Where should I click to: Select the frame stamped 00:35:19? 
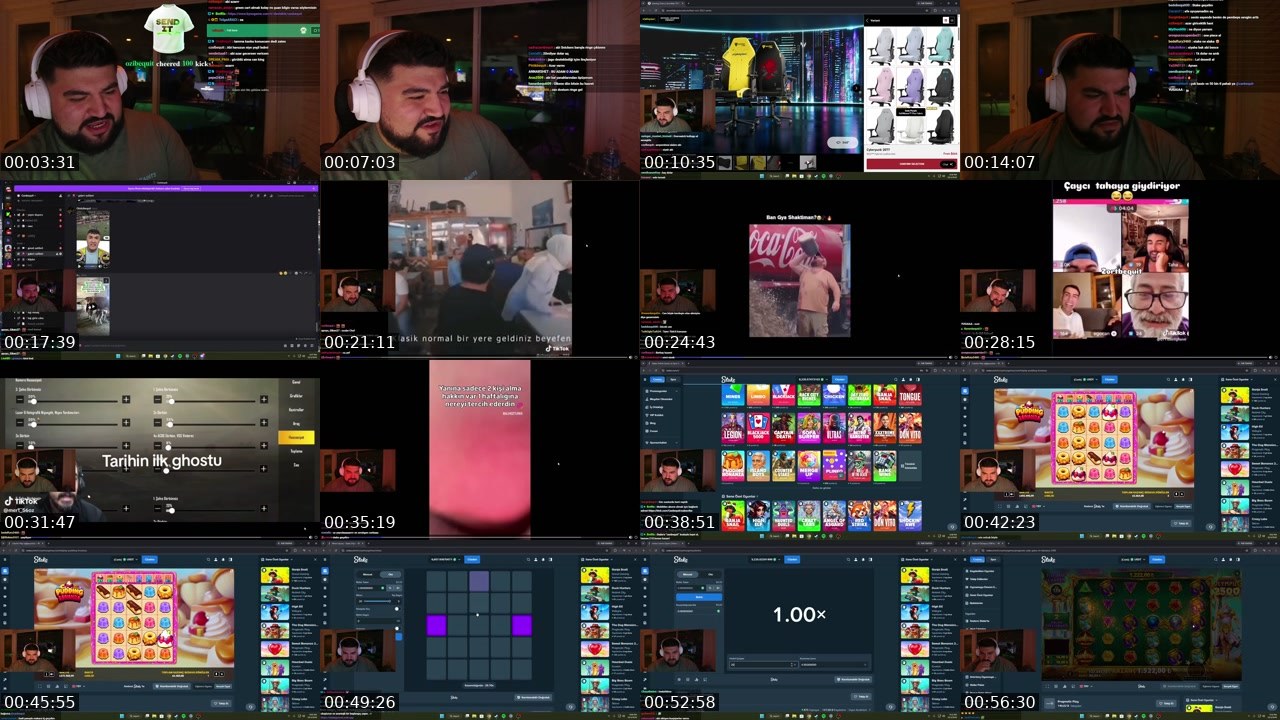tap(480, 450)
